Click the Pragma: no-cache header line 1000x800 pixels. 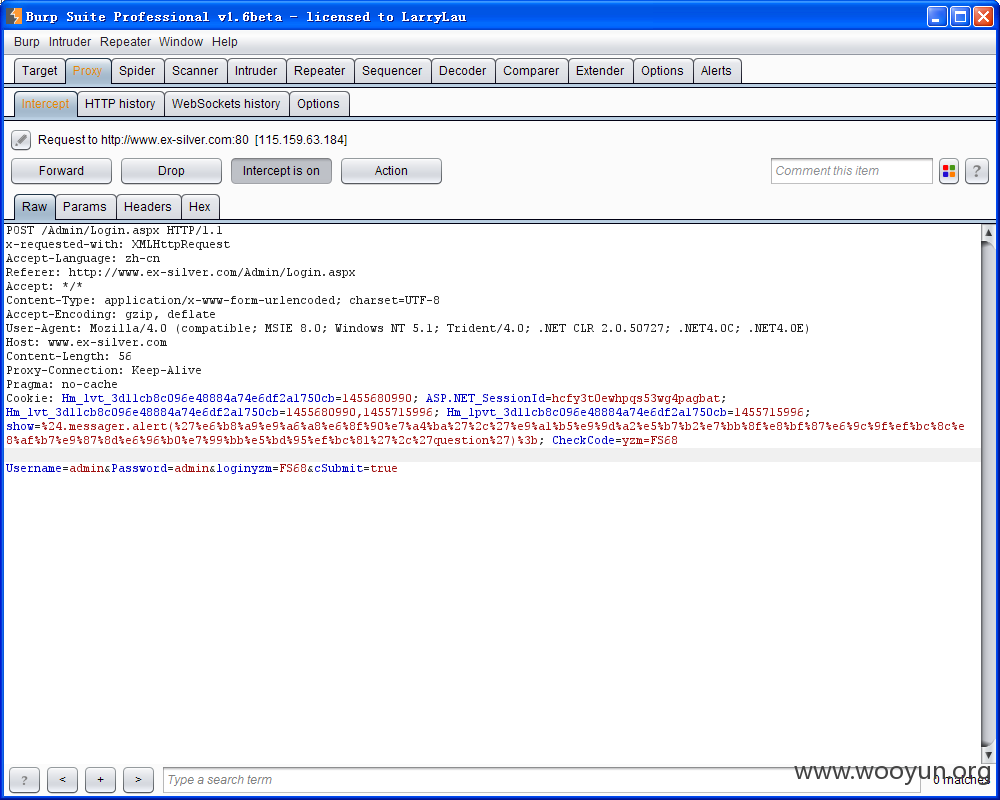tap(62, 385)
